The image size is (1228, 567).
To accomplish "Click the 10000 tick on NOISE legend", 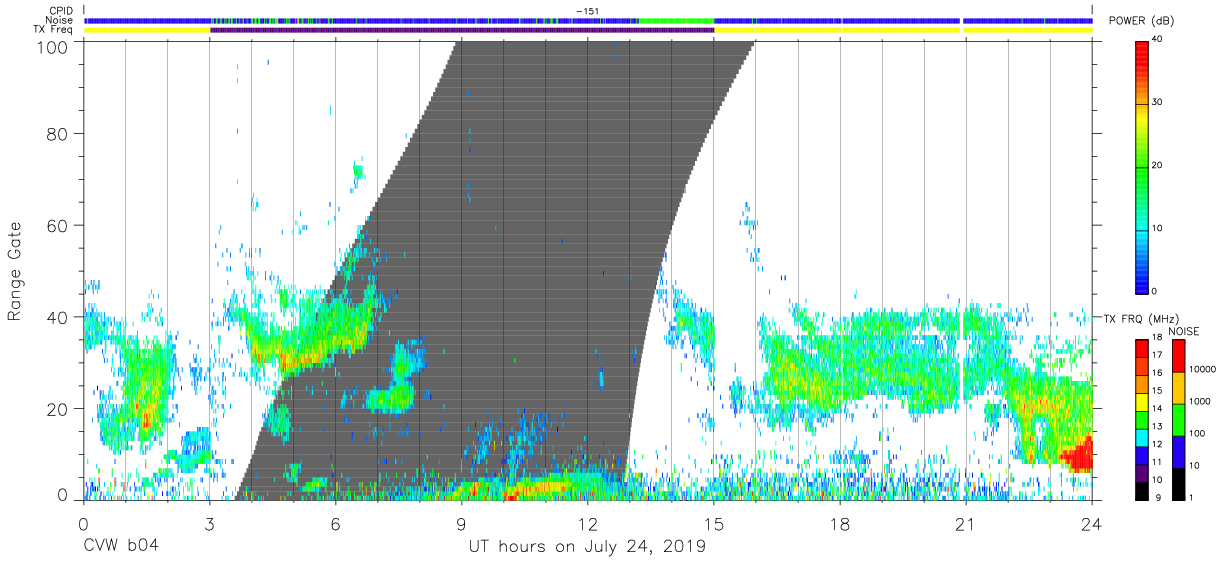I will pos(1202,370).
